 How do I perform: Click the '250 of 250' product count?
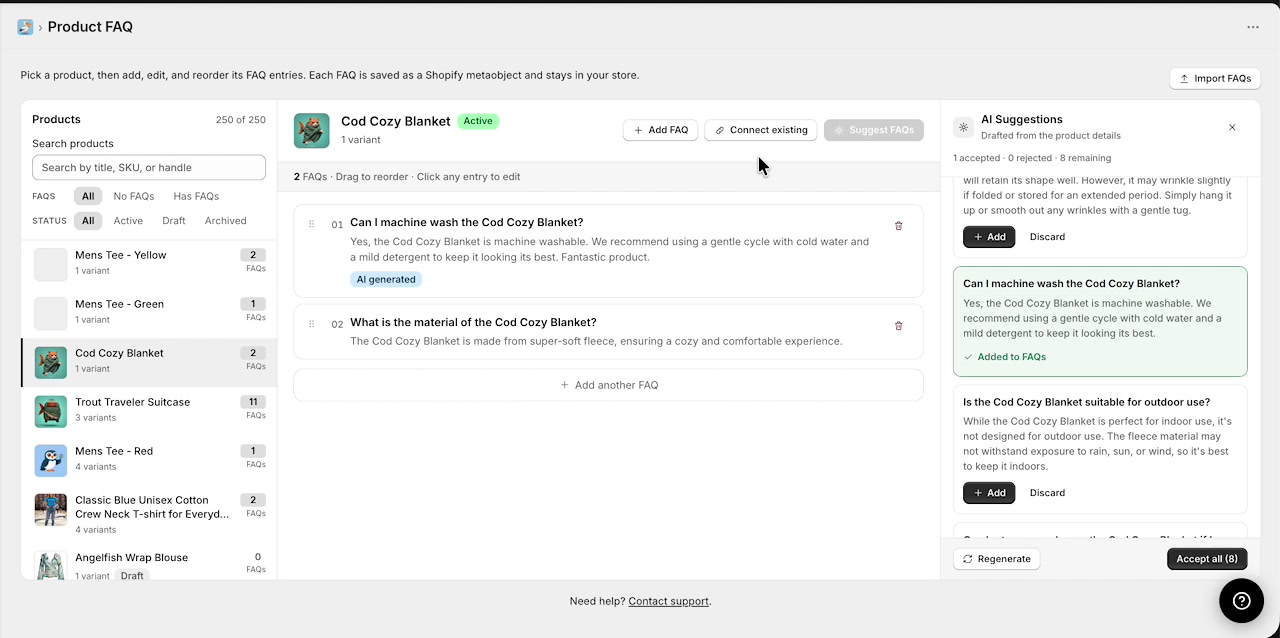[241, 120]
